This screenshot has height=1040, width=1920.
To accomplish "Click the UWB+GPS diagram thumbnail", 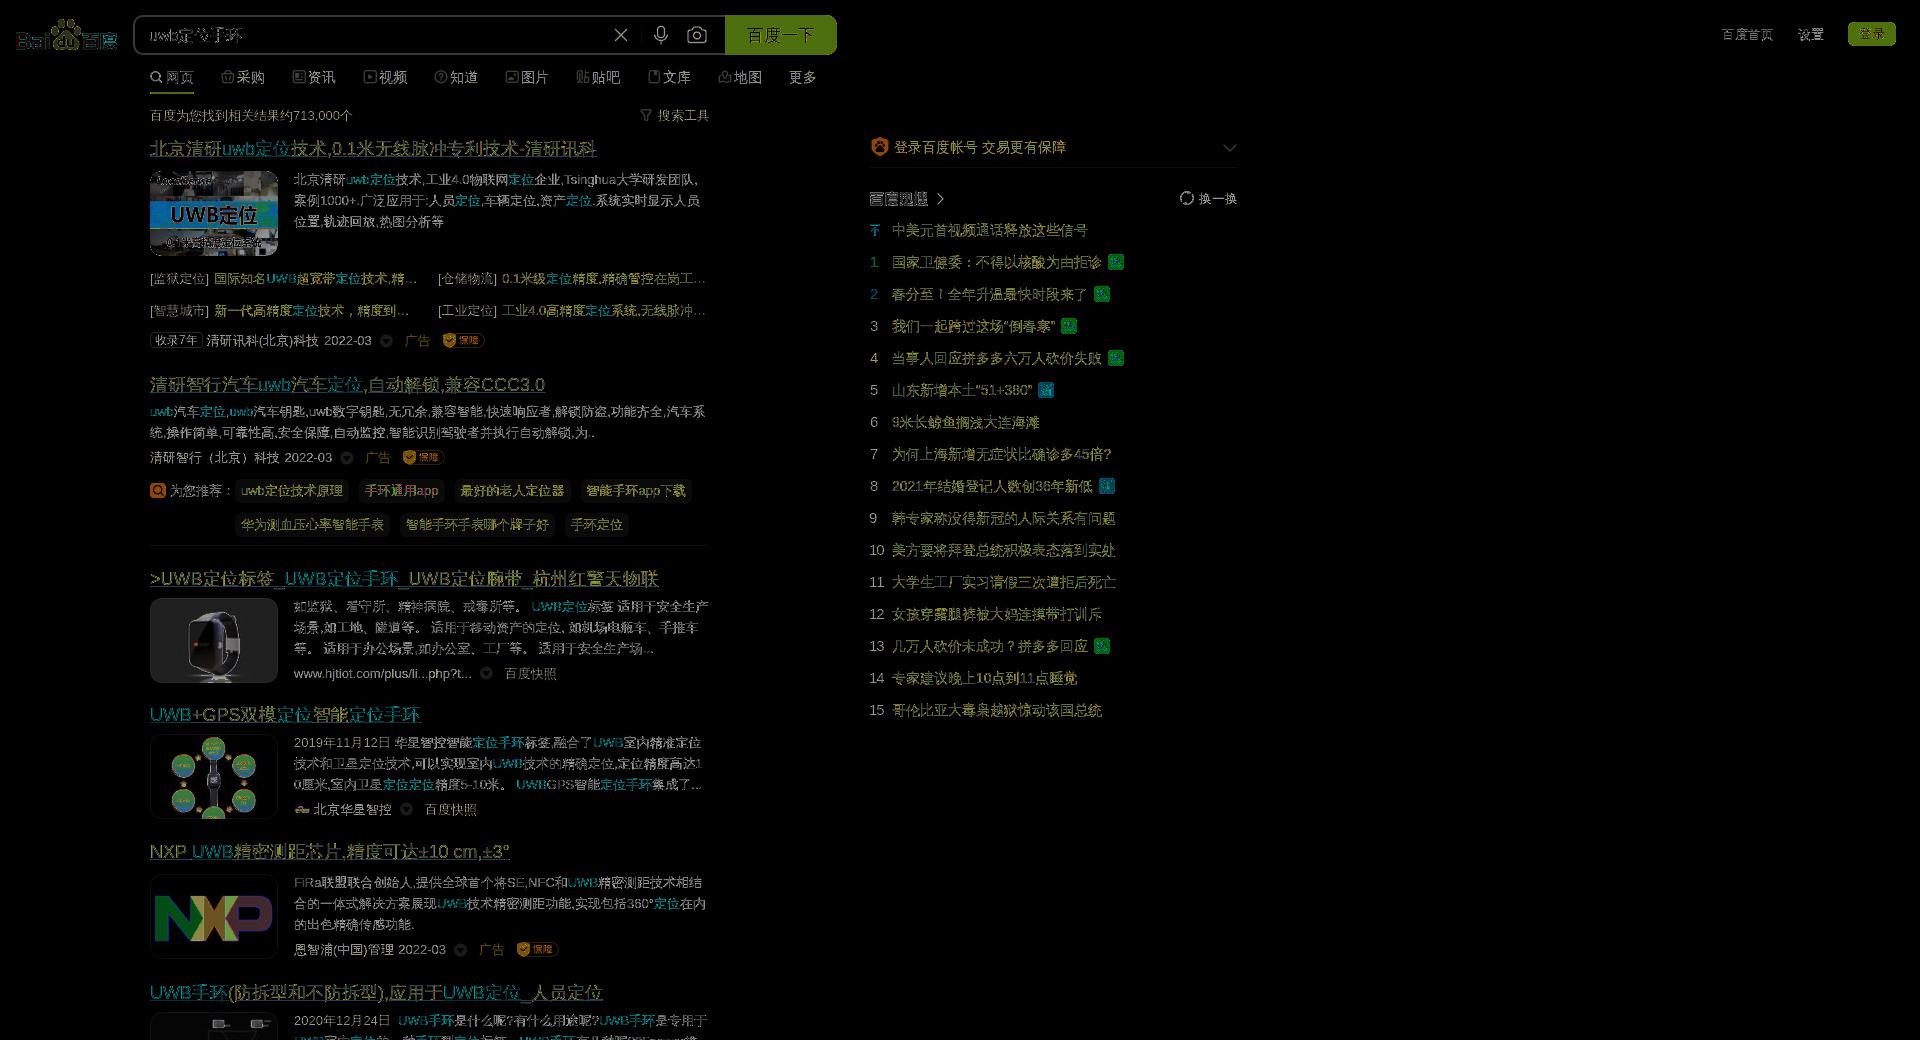I will (x=214, y=776).
